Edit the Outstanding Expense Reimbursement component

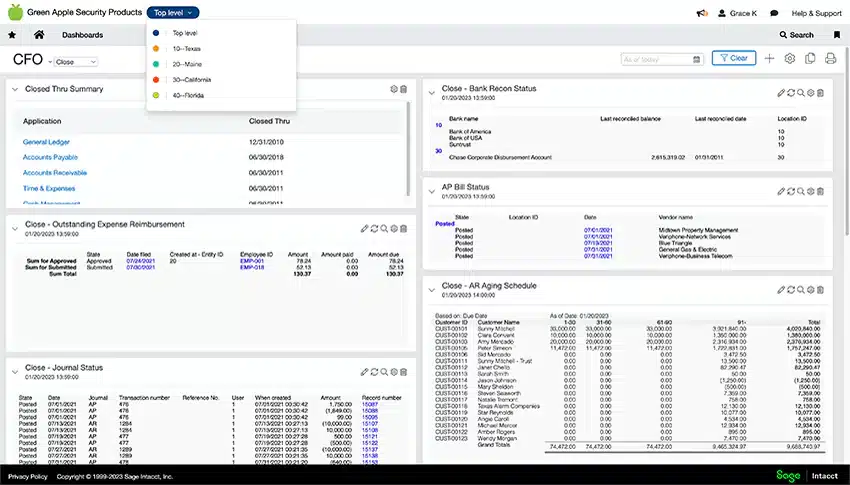[364, 229]
